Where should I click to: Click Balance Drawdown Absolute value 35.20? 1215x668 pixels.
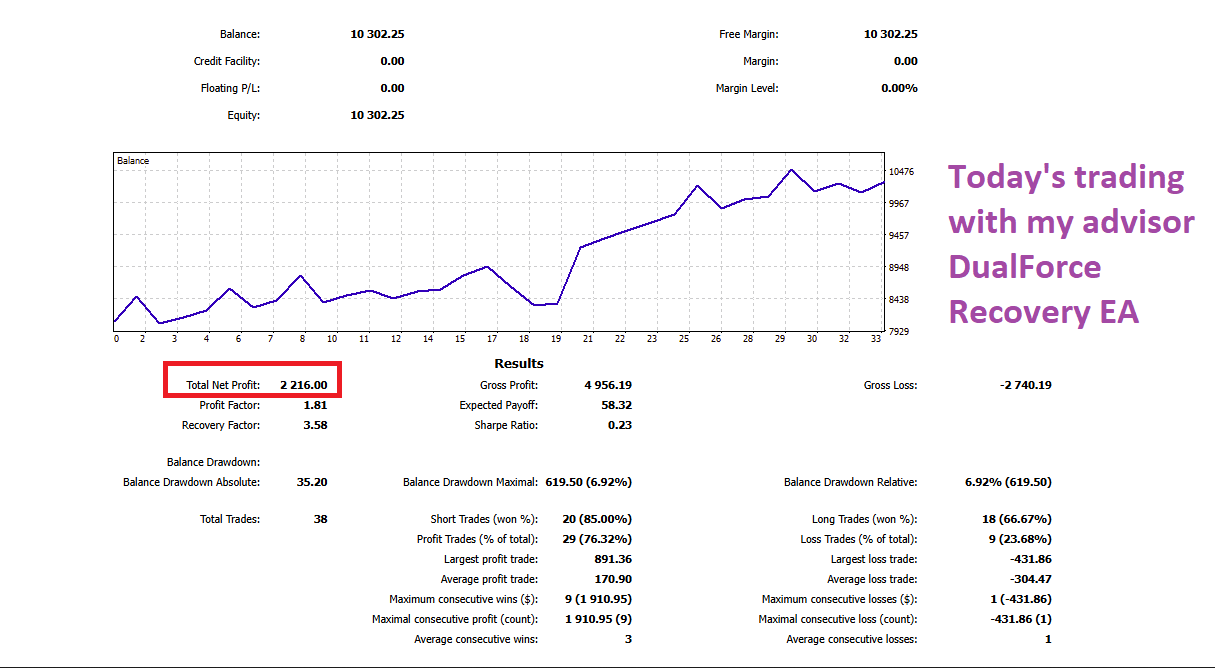click(312, 482)
